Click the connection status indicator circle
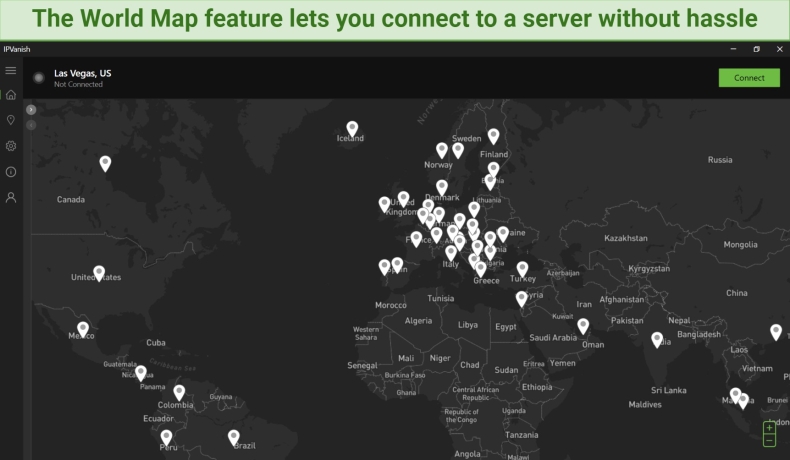The image size is (790, 460). (39, 77)
